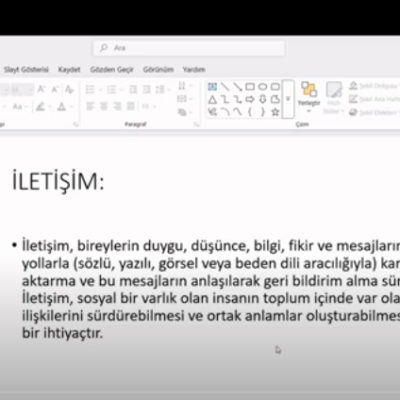Open the Yardım tab
Screen dimensions: 400x400
click(194, 70)
